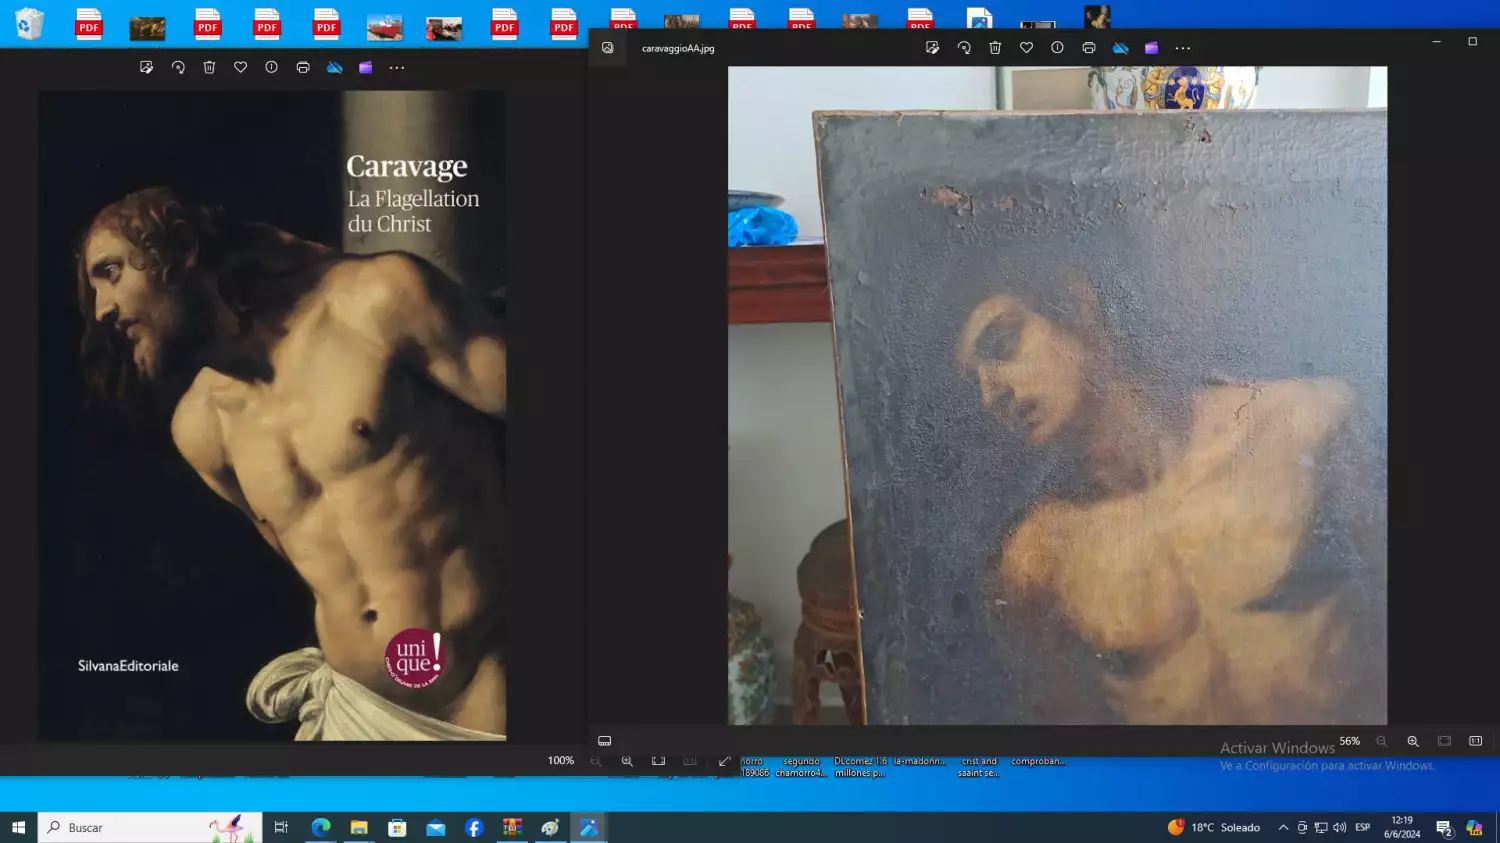Open three-dots menu in left Caravage viewer
The image size is (1500, 843).
tap(397, 68)
